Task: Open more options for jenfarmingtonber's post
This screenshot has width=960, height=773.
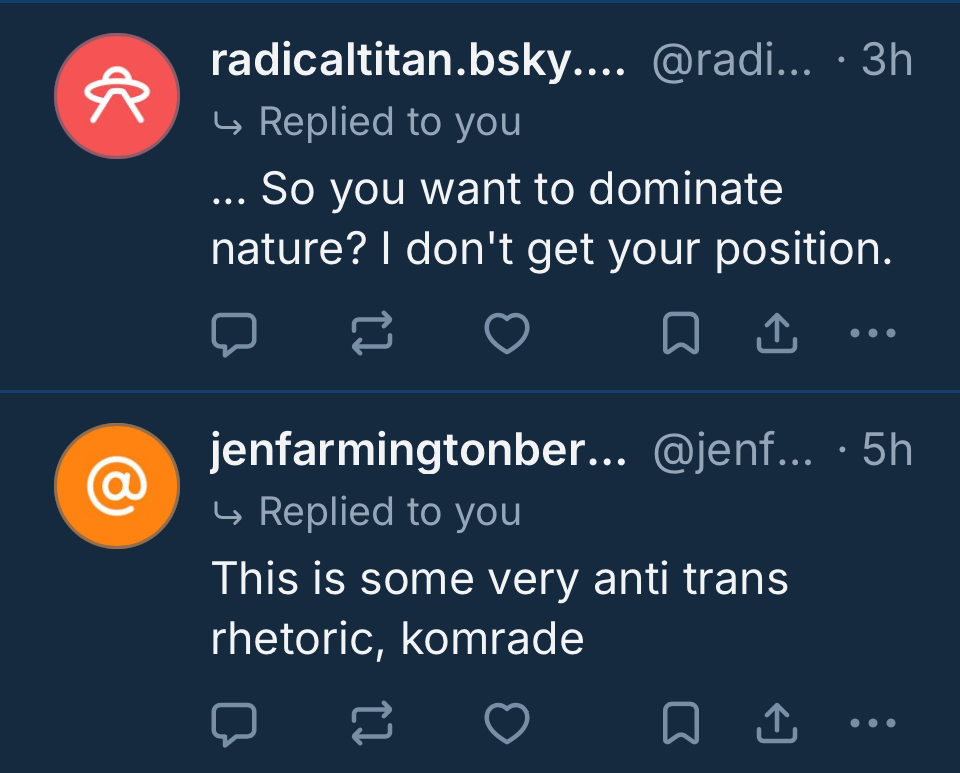Action: (872, 722)
